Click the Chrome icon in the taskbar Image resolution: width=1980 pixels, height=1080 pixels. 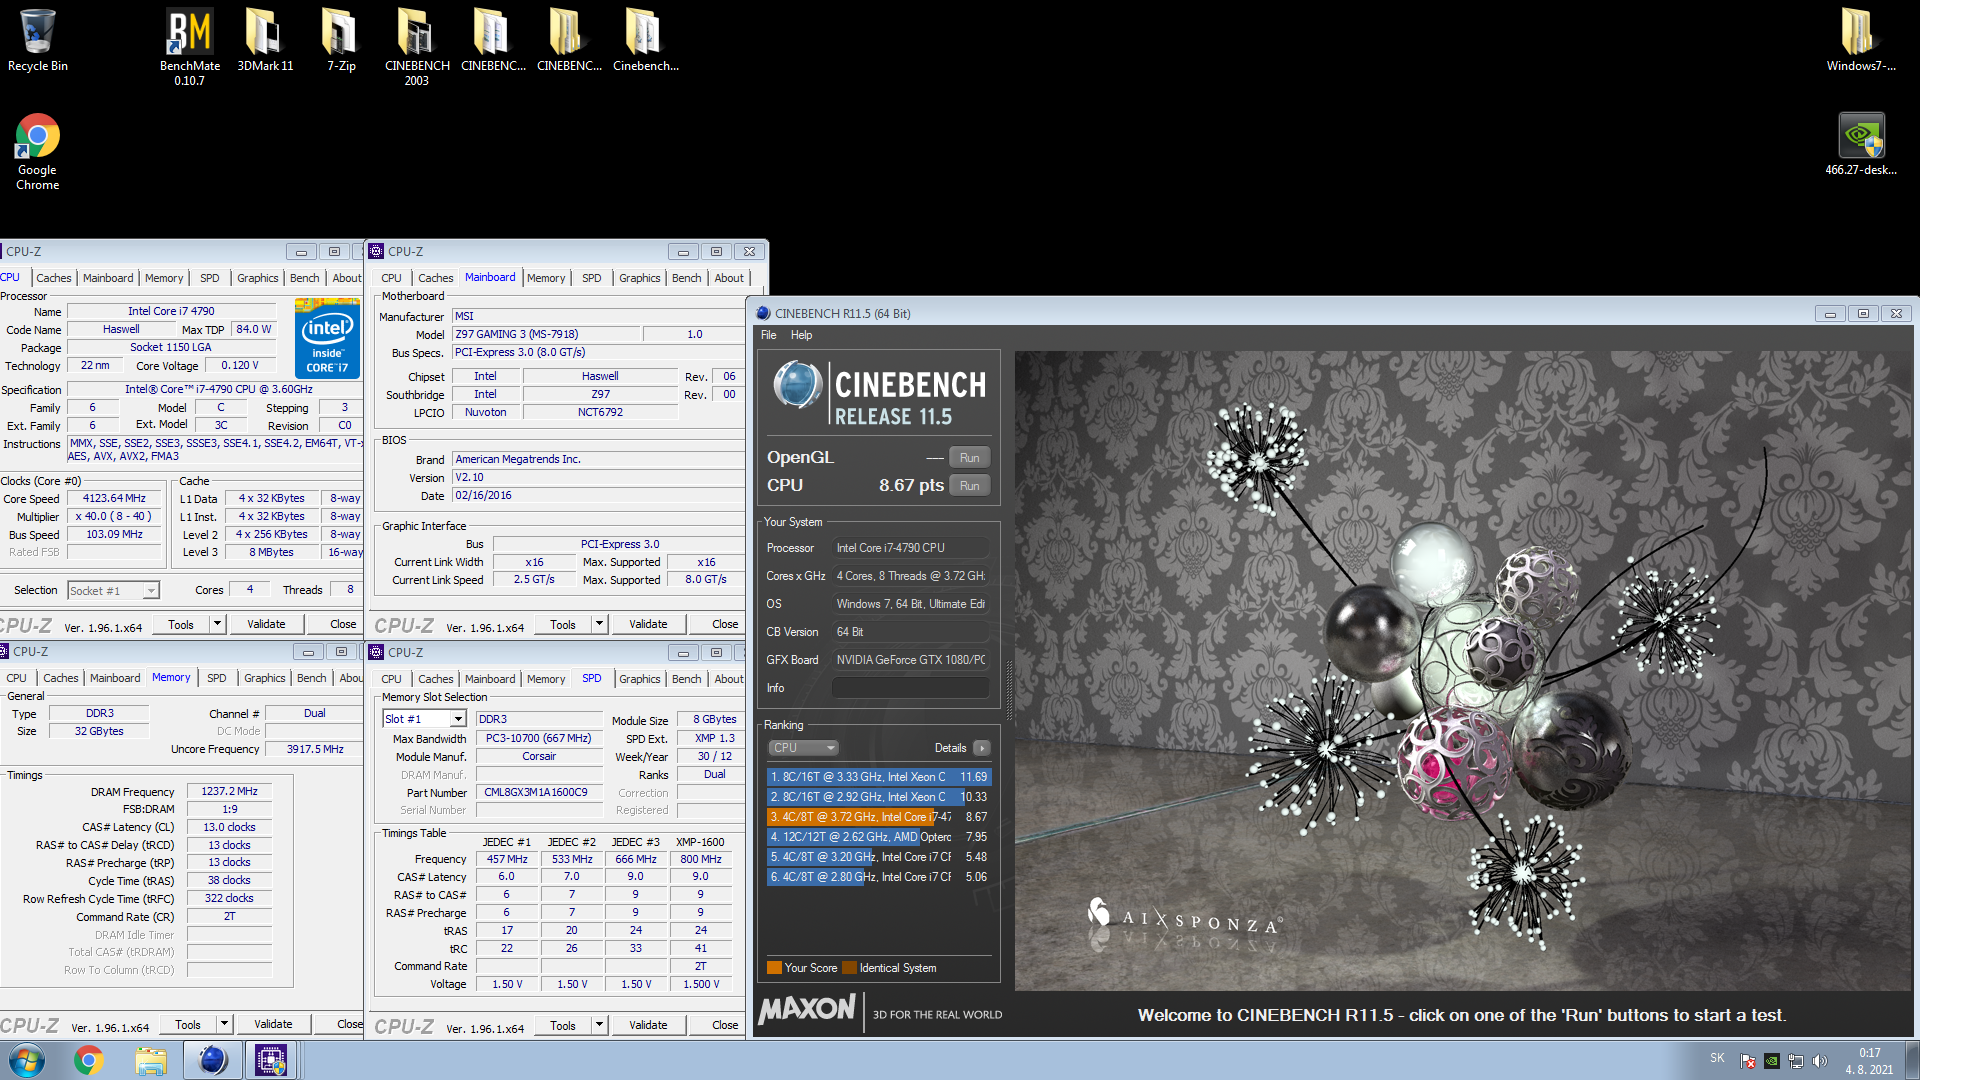coord(88,1060)
